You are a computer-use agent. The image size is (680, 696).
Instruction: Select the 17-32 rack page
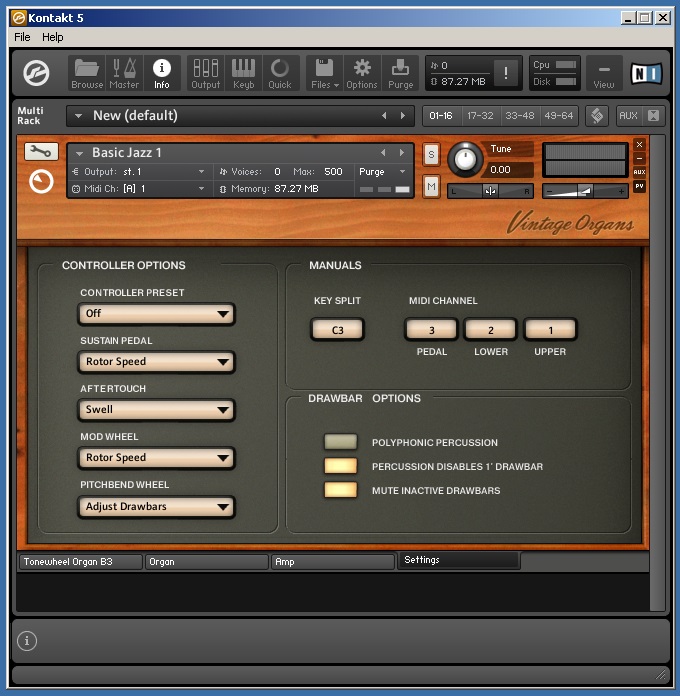479,116
